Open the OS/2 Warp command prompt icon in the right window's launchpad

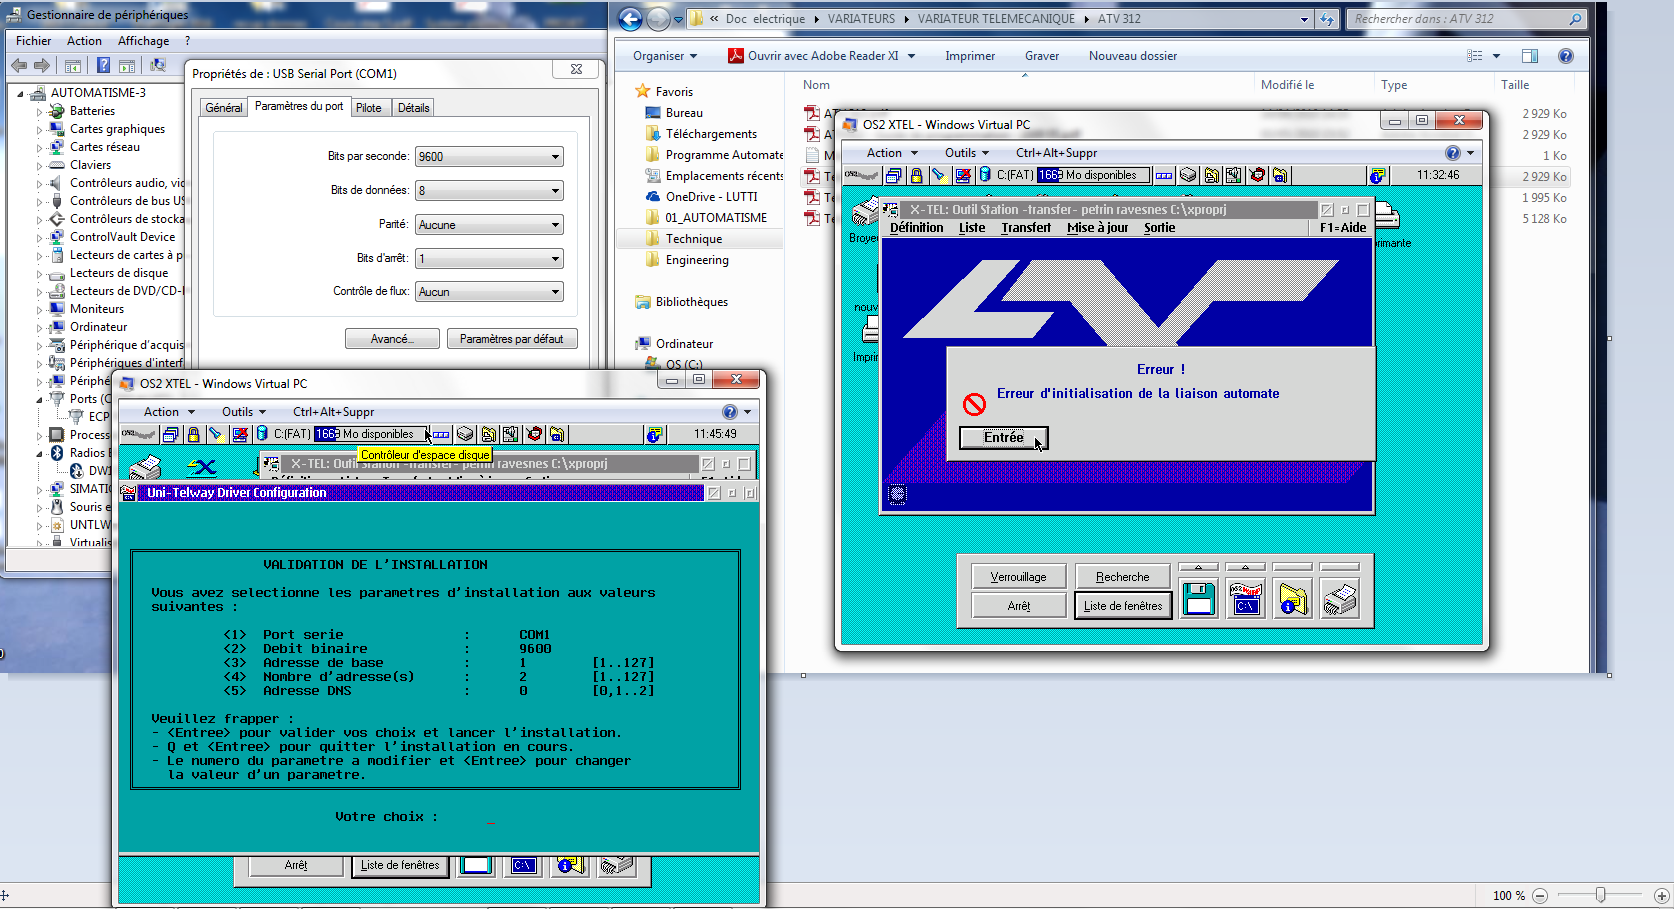click(1246, 599)
